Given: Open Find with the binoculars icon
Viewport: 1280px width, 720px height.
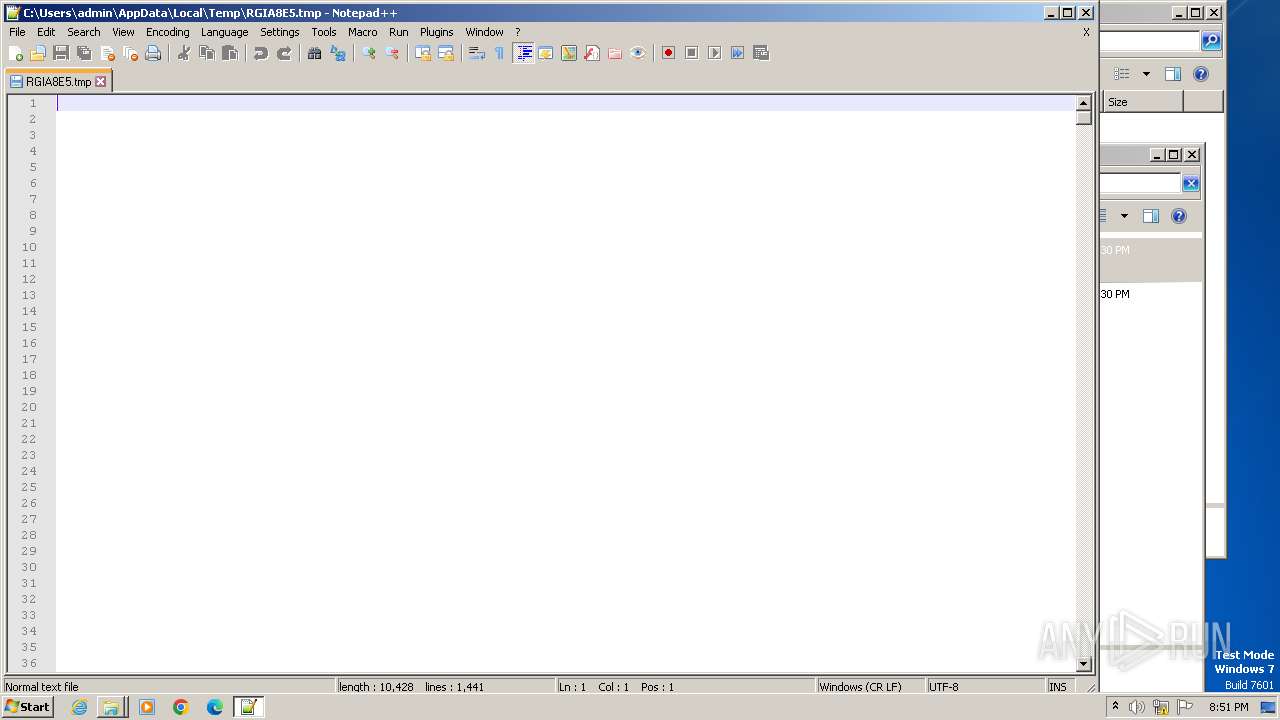Looking at the screenshot, I should [x=315, y=53].
